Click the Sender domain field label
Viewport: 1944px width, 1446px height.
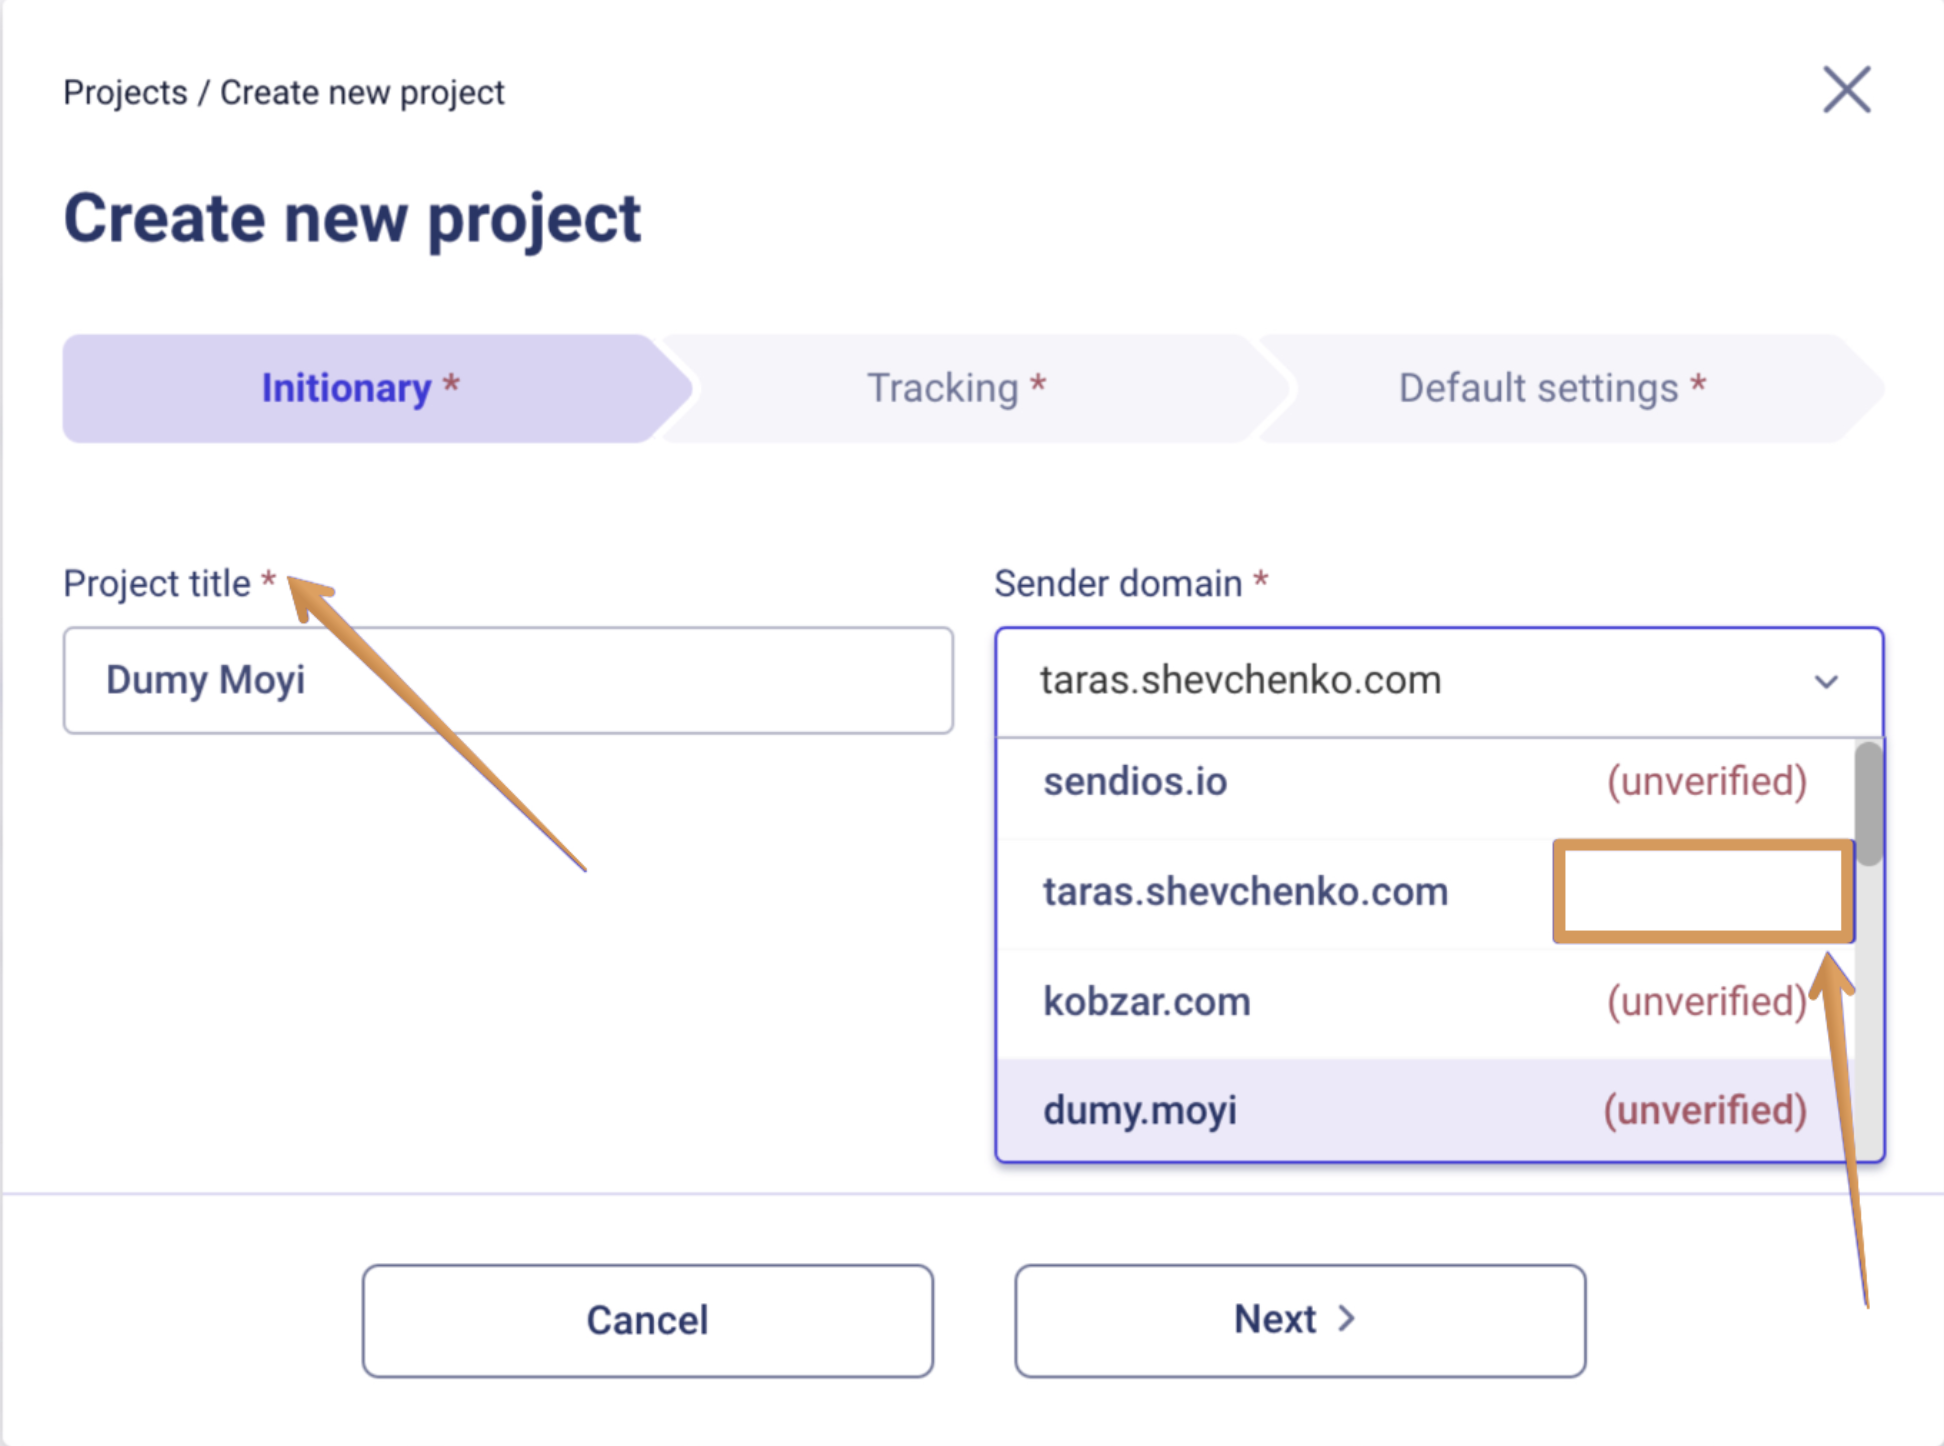click(1117, 584)
